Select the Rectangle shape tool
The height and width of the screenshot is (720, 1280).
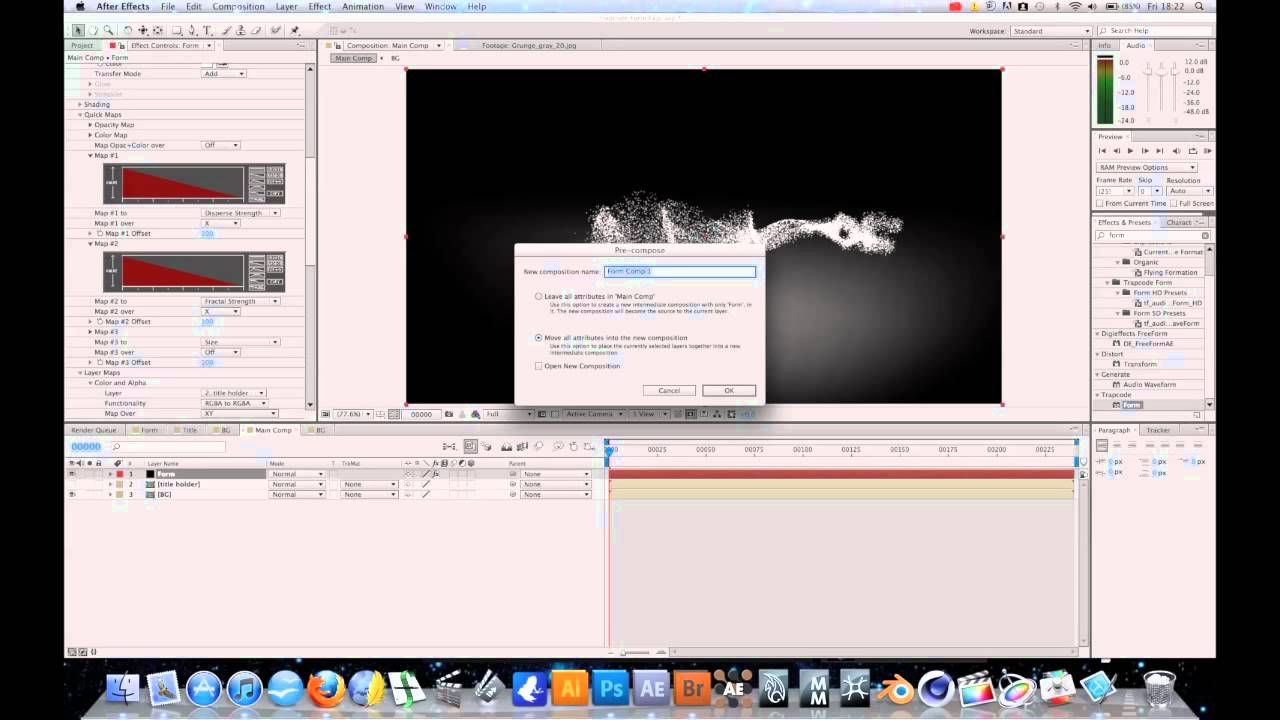176,30
